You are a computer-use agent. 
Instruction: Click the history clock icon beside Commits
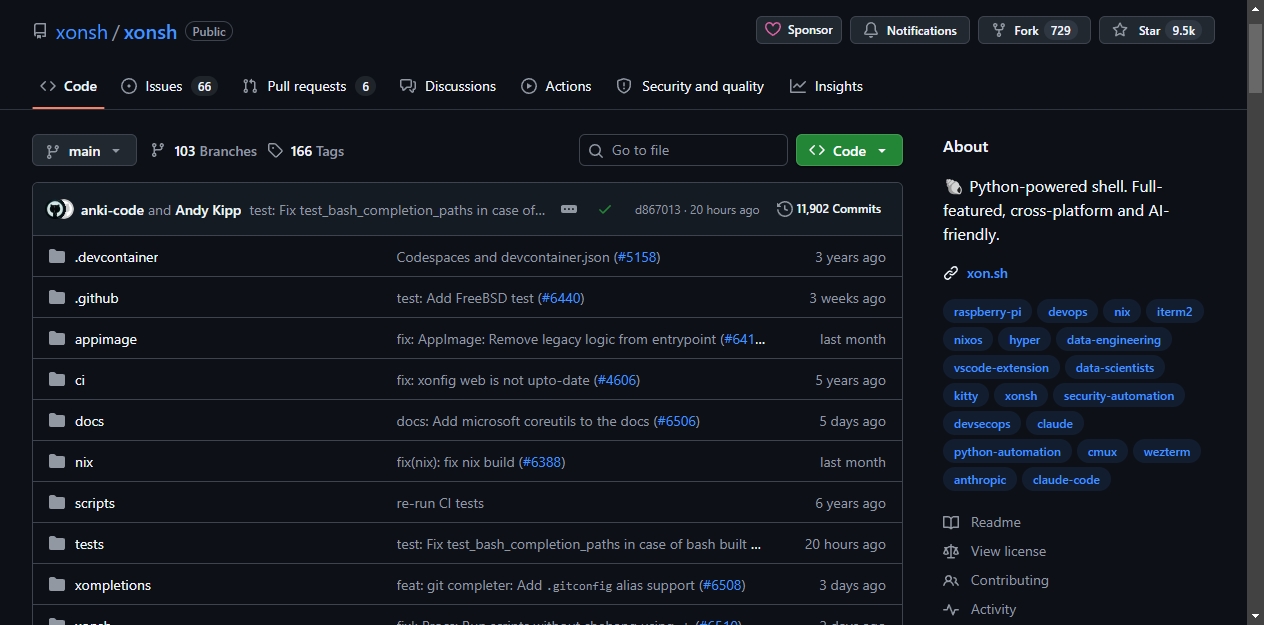point(785,209)
